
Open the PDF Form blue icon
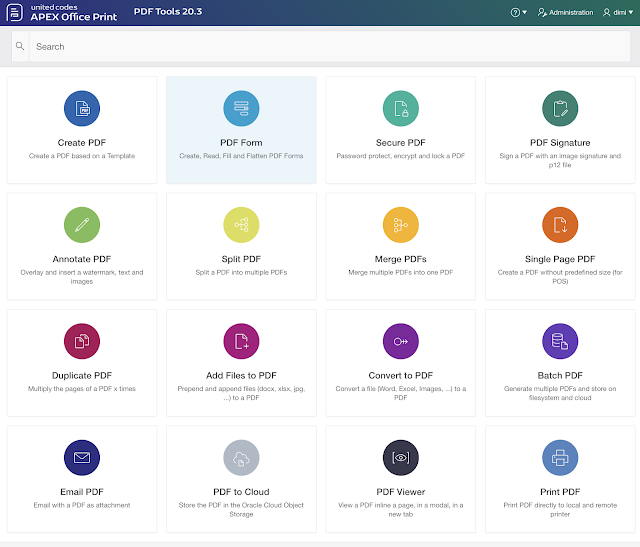241,108
